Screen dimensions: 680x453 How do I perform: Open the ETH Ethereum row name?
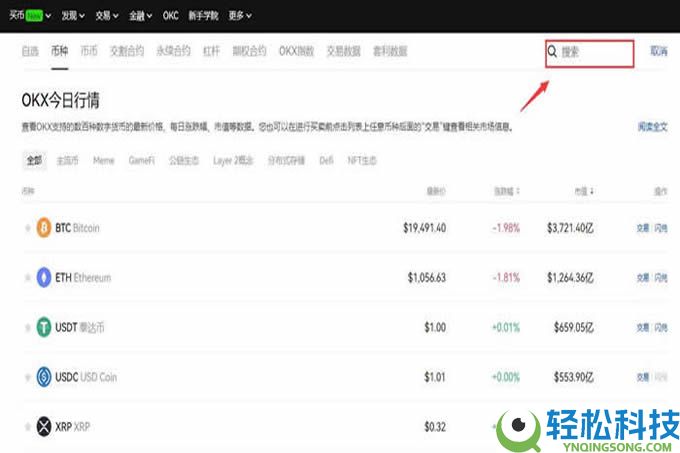pyautogui.click(x=83, y=277)
